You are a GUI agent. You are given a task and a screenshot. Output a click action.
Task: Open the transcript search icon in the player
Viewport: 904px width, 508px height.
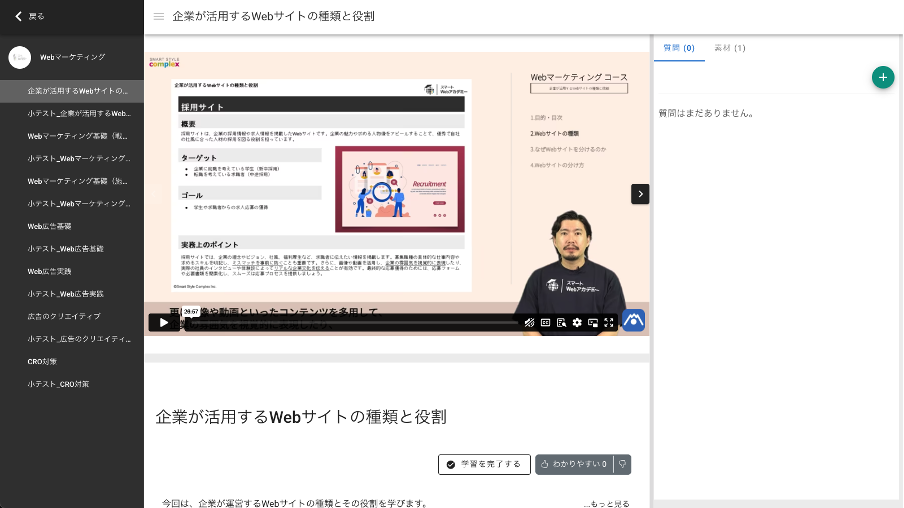pyautogui.click(x=561, y=322)
